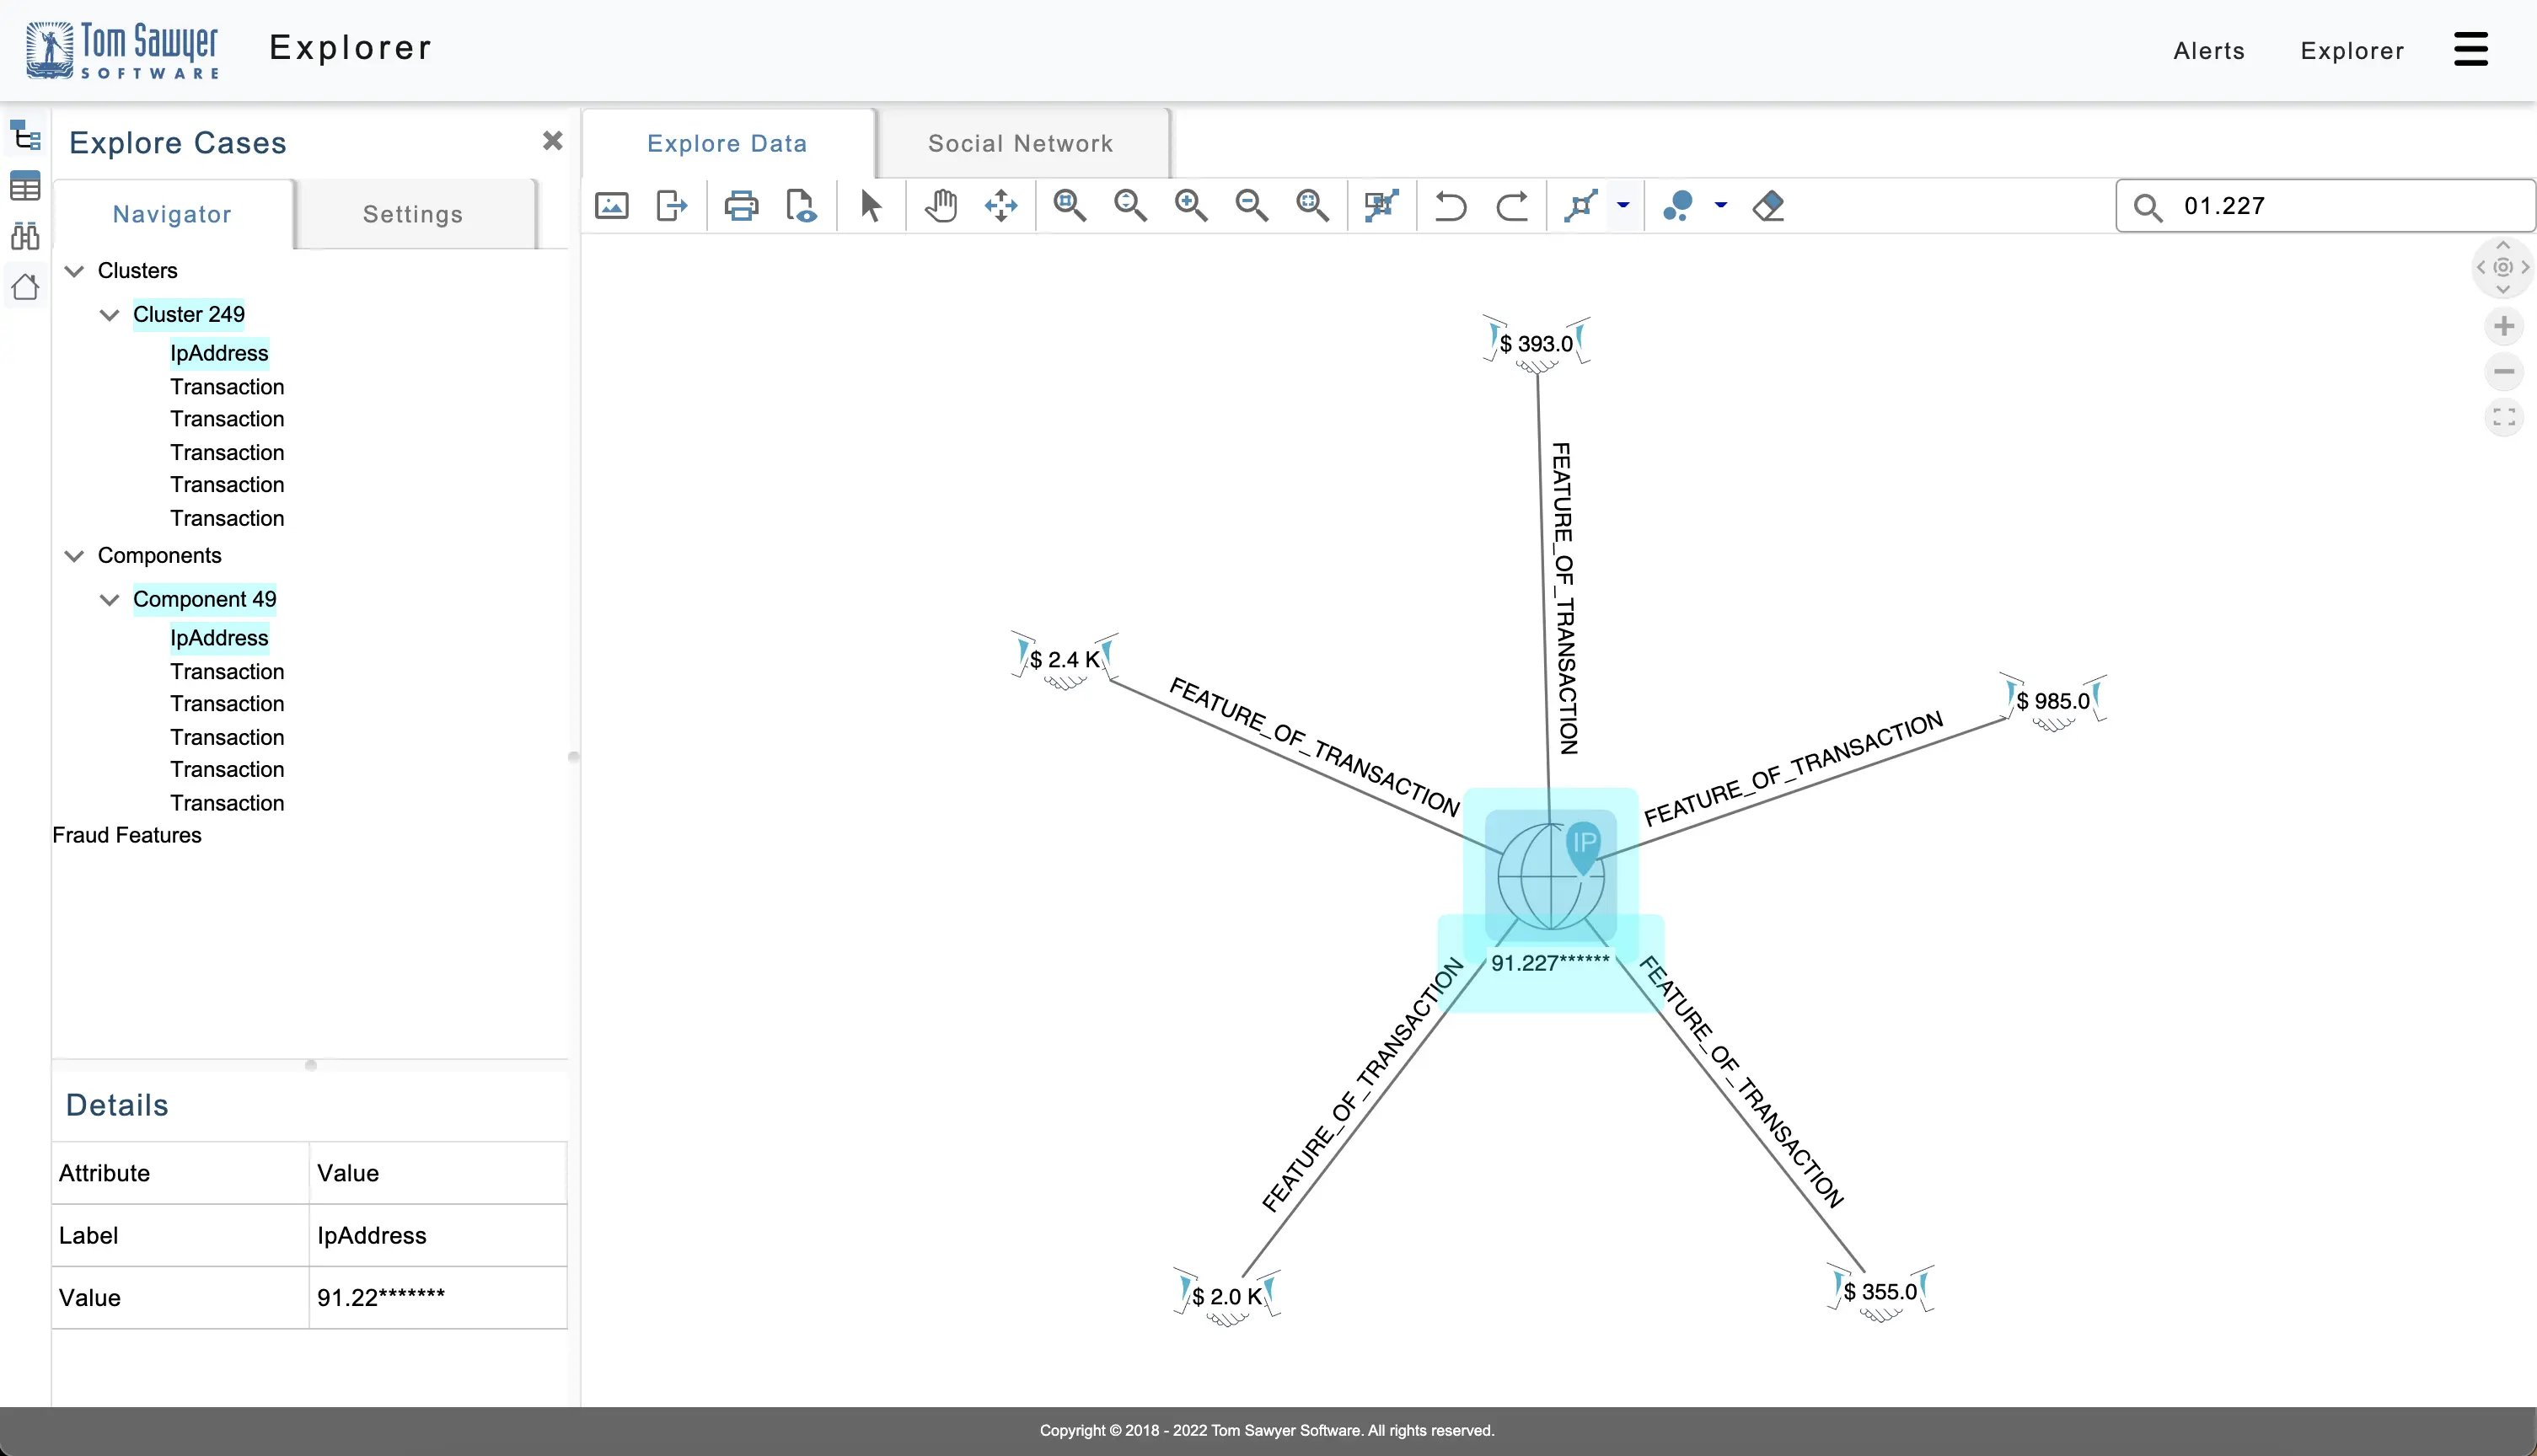The width and height of the screenshot is (2537, 1456).
Task: Choose the marquee zoom tool
Action: pyautogui.click(x=1070, y=206)
